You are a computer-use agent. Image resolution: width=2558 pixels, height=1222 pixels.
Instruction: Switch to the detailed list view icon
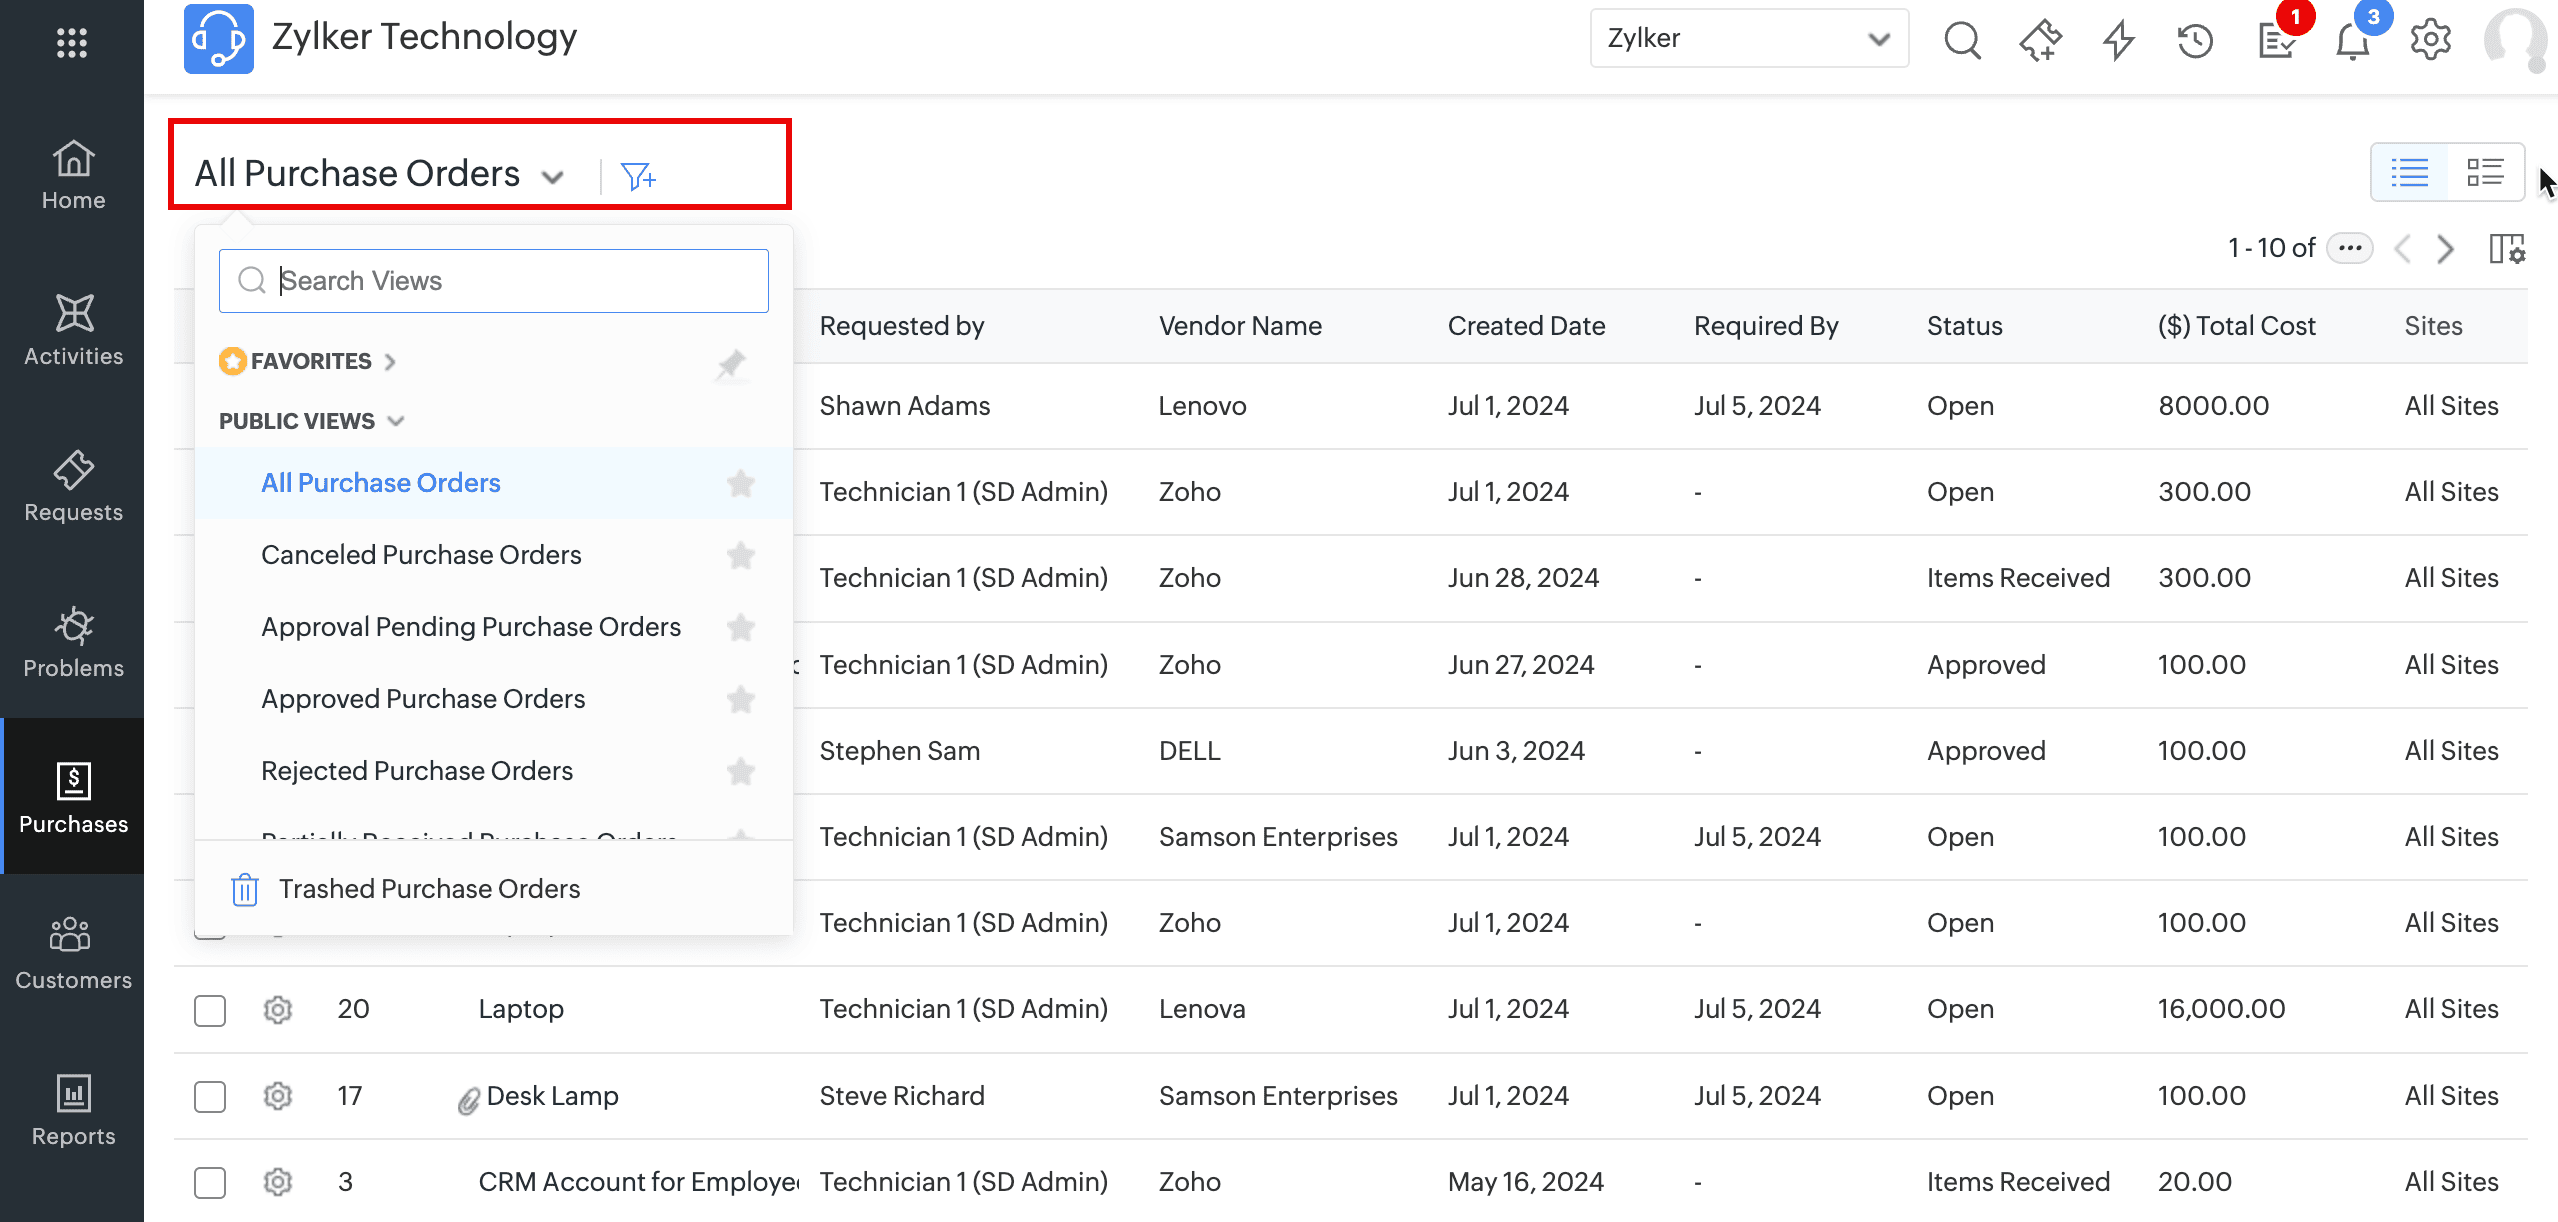2485,173
